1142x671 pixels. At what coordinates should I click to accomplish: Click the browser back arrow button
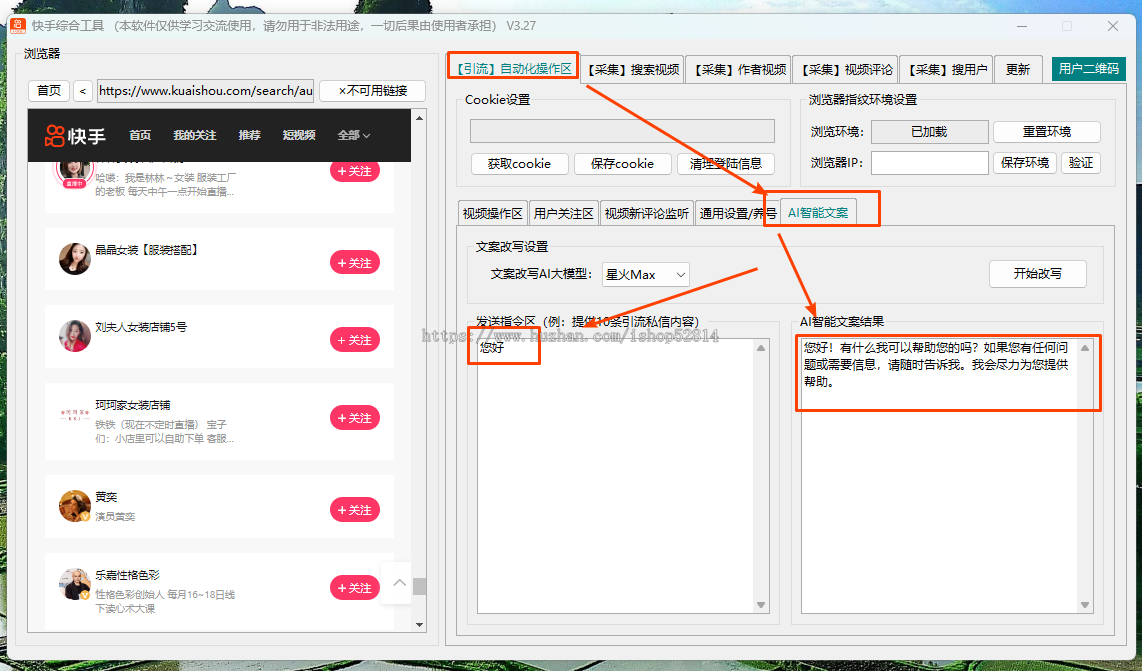click(82, 91)
